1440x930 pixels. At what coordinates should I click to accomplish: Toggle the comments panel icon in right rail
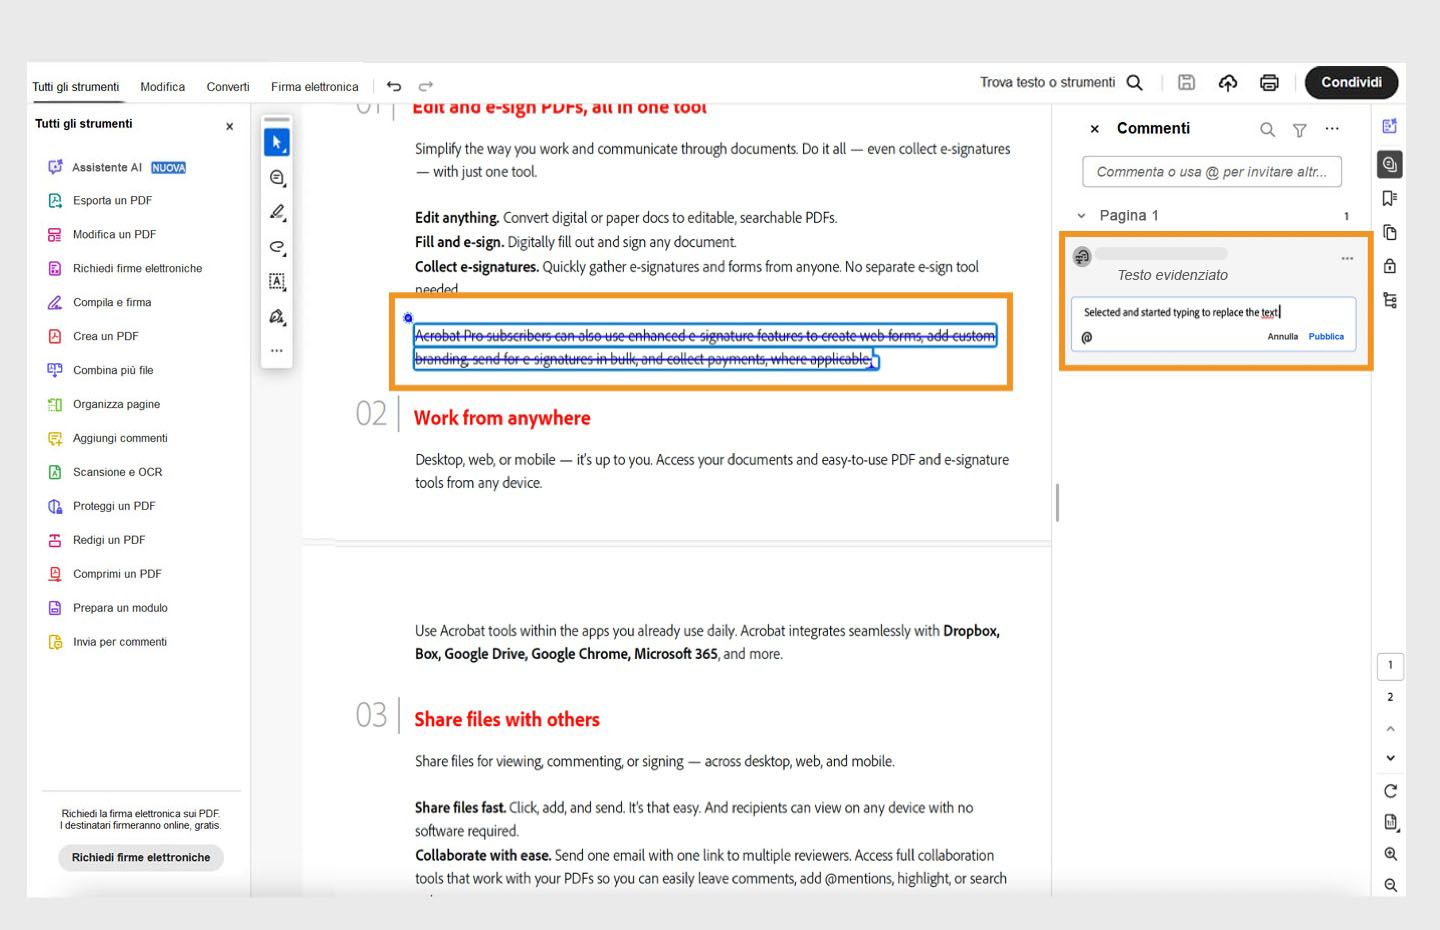pos(1390,164)
